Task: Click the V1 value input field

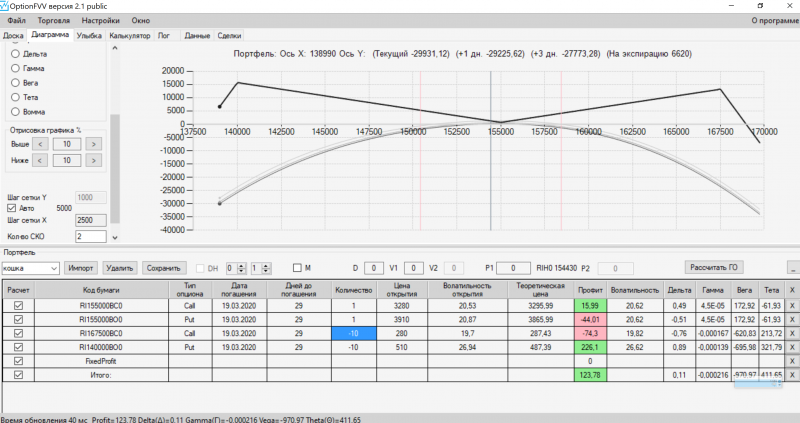Action: coord(414,268)
